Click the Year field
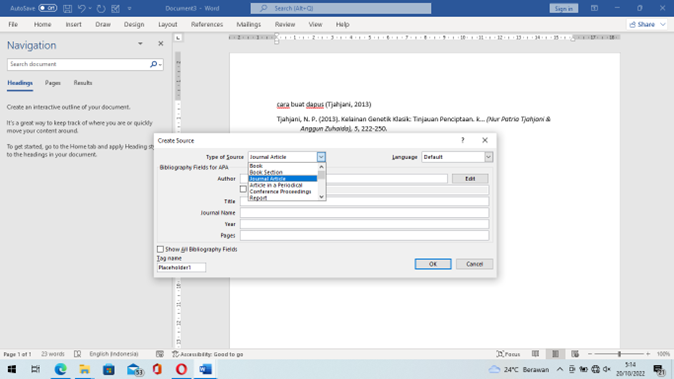Image resolution: width=674 pixels, height=379 pixels. coord(365,224)
